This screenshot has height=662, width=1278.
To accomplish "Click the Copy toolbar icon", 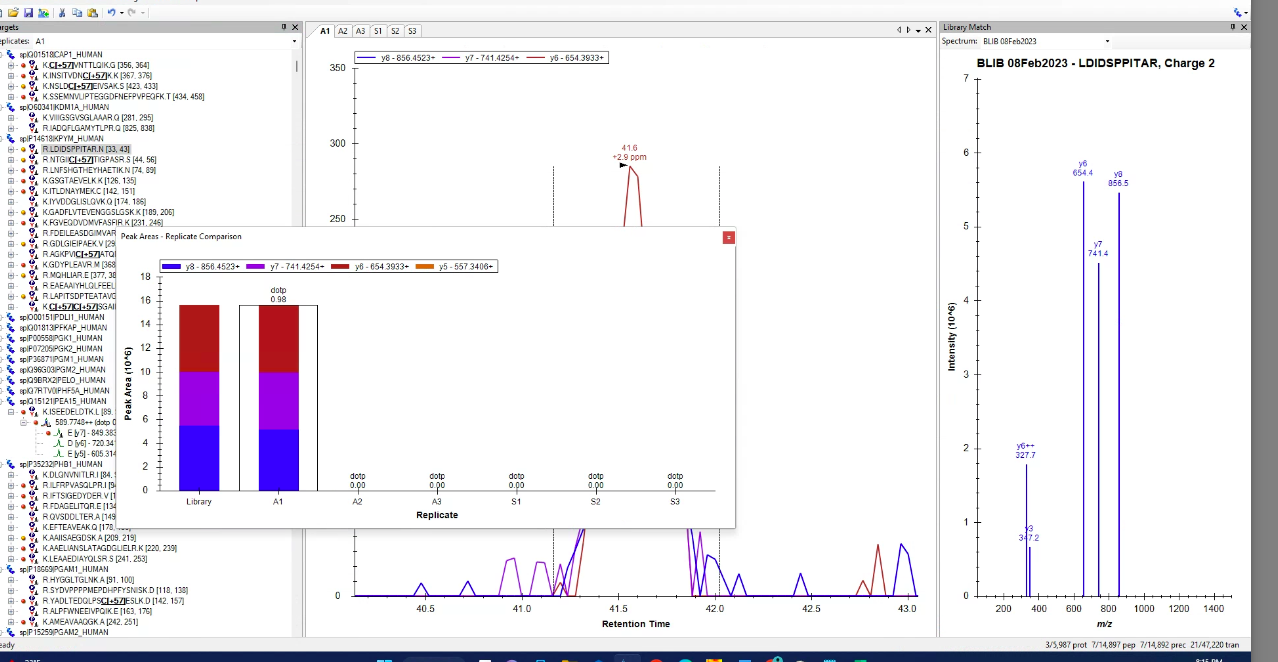I will 77,12.
